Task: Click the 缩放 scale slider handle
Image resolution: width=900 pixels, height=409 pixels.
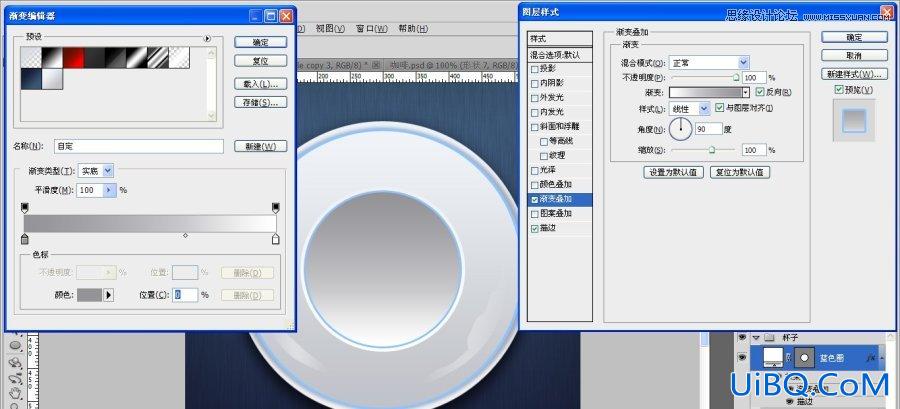Action: (x=712, y=150)
